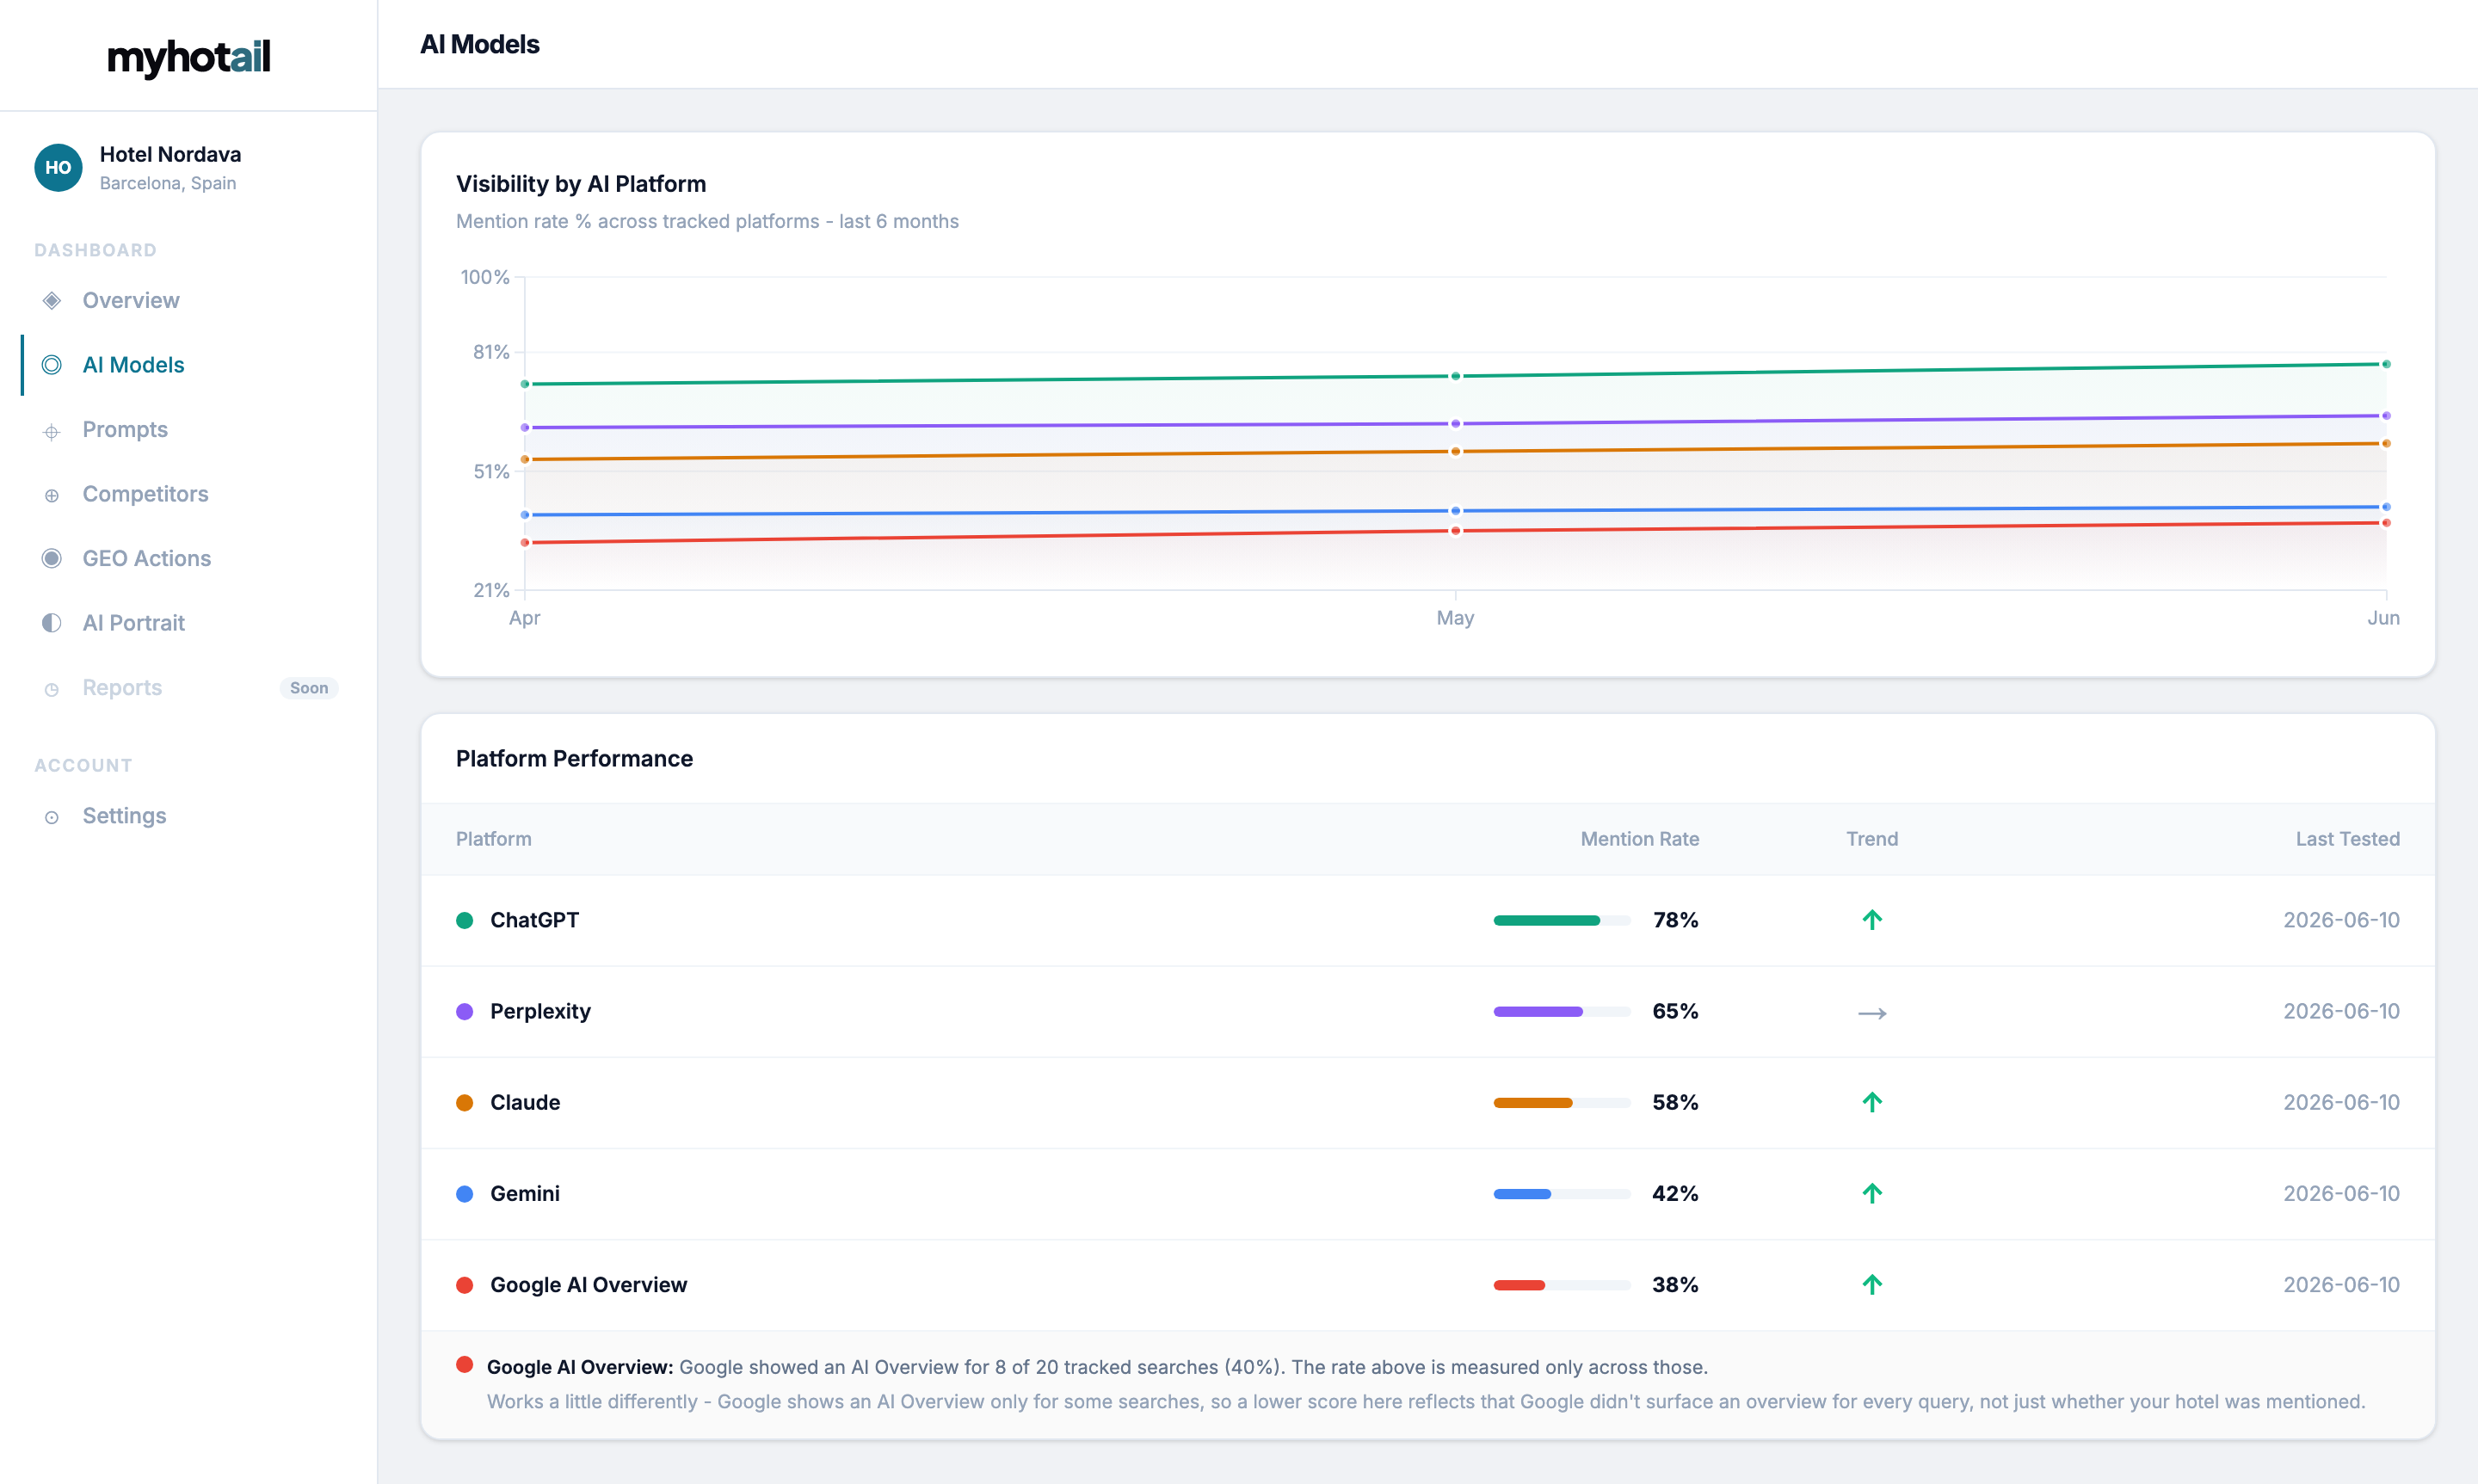Click the Claude mention rate bar

[x=1562, y=1102]
